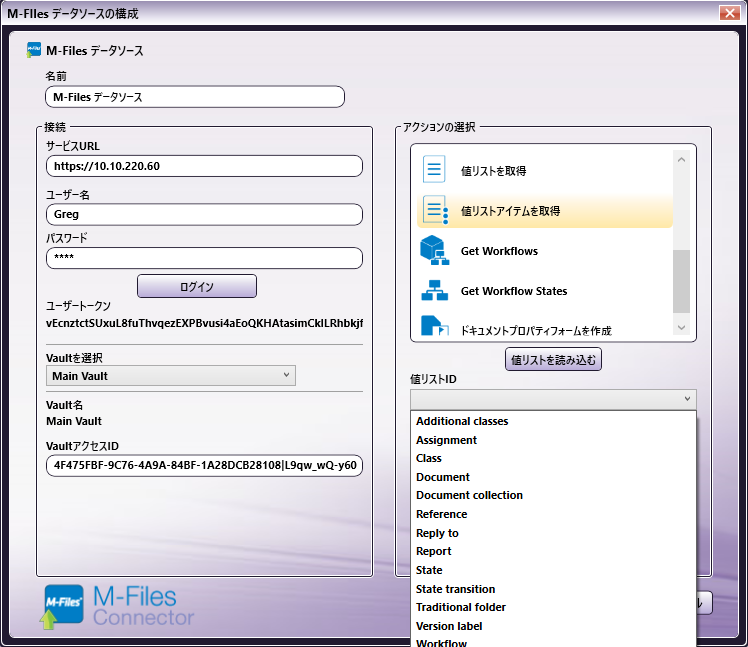Click the Get Workflows cube icon
Screen dimensions: 748x647
coord(434,250)
